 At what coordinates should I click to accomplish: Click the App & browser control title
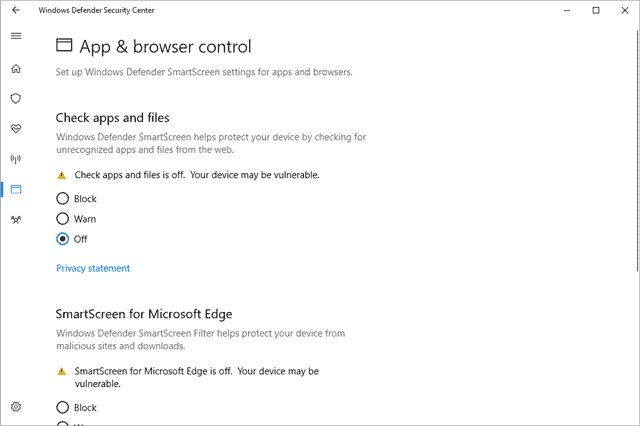click(165, 47)
